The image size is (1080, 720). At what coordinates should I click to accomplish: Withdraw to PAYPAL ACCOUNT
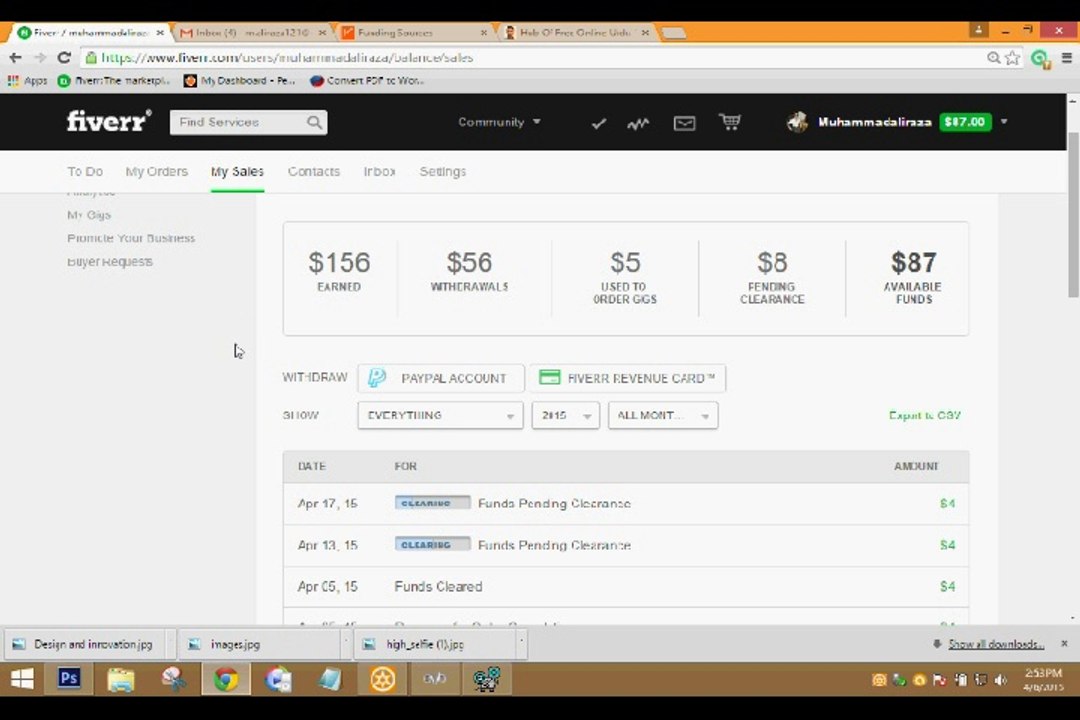pyautogui.click(x=441, y=378)
